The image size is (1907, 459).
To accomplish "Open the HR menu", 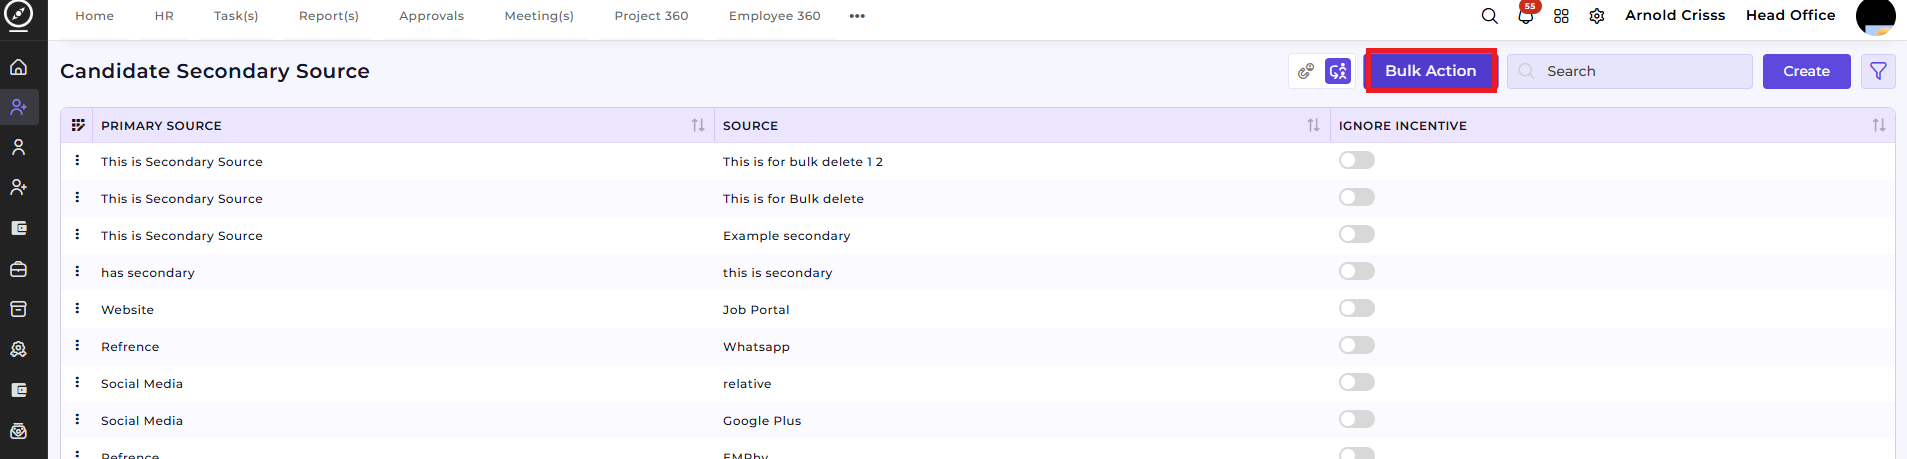I will pos(164,16).
